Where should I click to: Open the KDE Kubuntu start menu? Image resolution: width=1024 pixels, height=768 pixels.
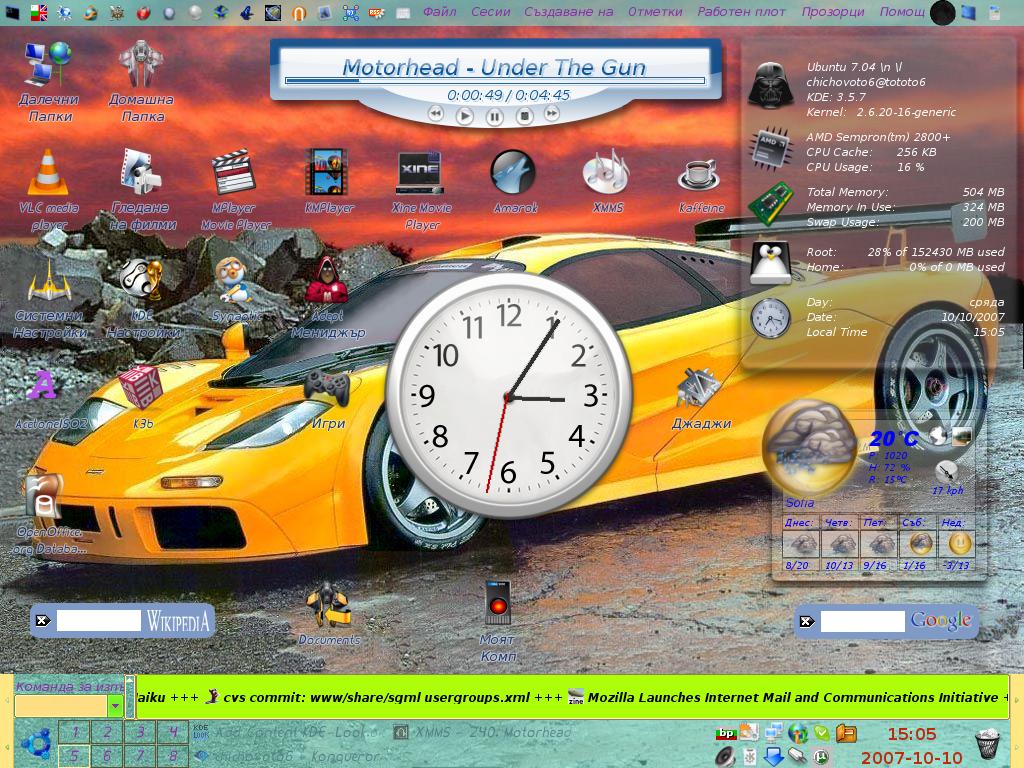[x=36, y=744]
